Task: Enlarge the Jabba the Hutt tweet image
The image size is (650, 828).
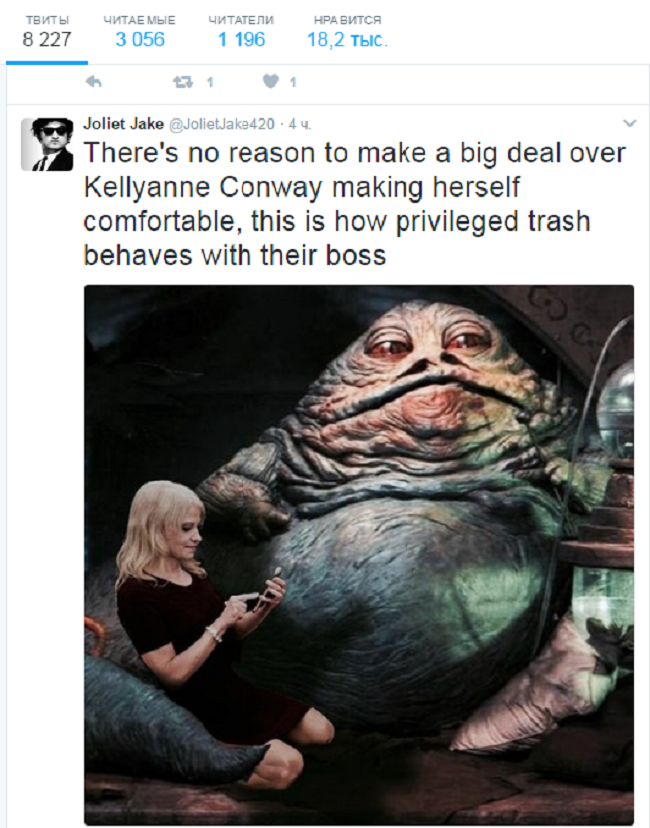Action: (x=359, y=554)
